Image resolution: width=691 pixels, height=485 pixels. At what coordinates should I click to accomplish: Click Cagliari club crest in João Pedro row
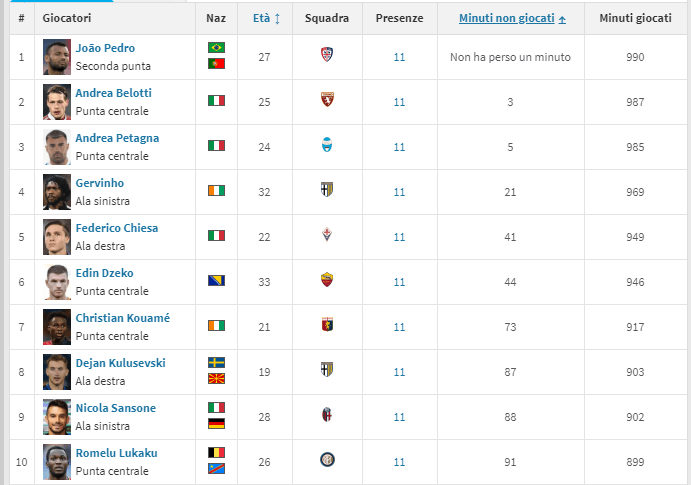[x=327, y=55]
